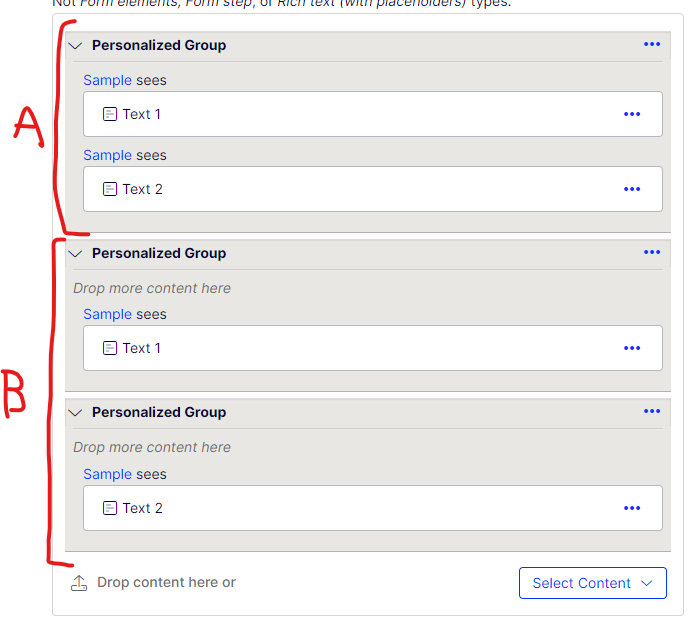Viewport: 699px width, 621px height.
Task: Open the Select Content dropdown
Action: 592,583
